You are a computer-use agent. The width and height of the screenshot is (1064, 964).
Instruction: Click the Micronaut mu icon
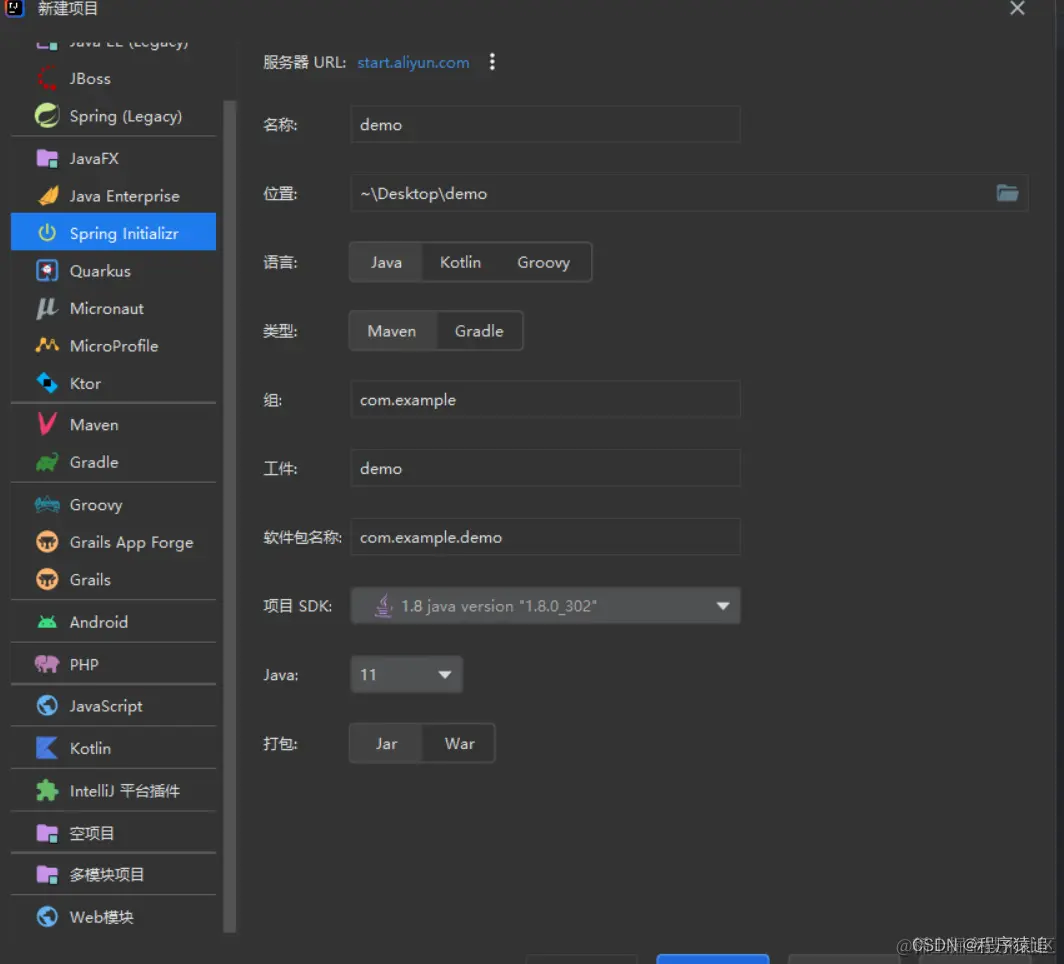click(47, 308)
